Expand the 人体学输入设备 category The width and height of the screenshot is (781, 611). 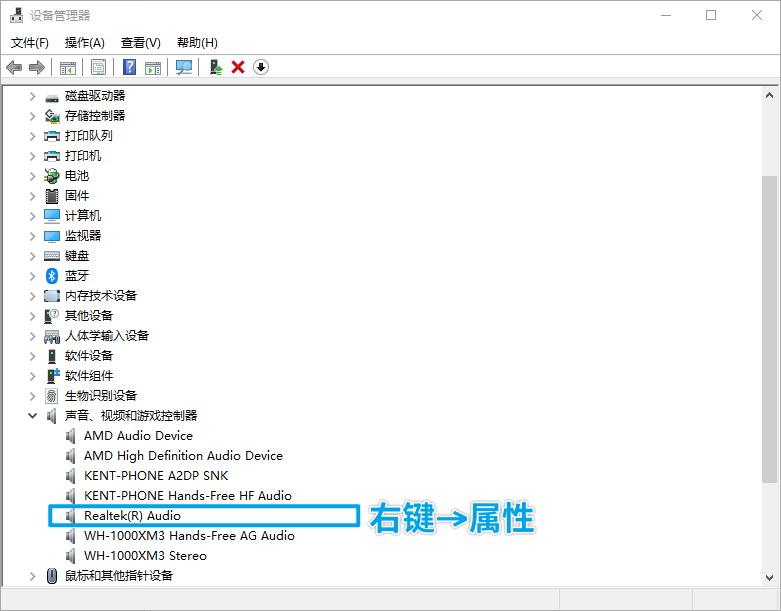[x=32, y=336]
